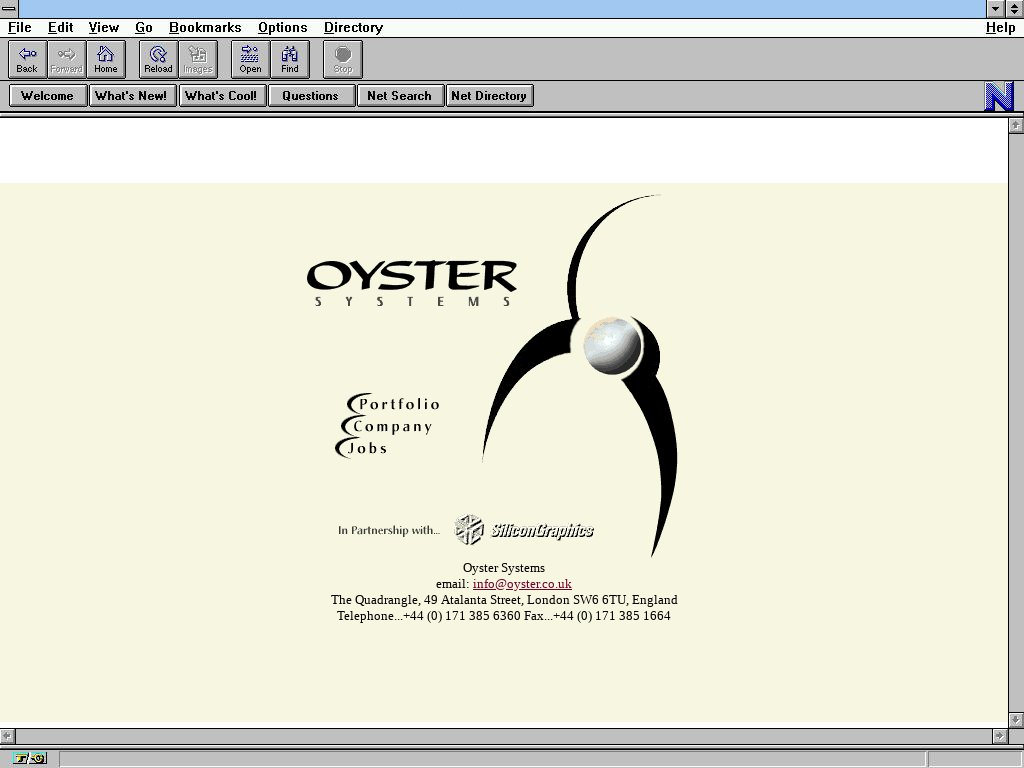Click the Silicon Graphics logo
Screen dimensions: 1024x768
524,530
